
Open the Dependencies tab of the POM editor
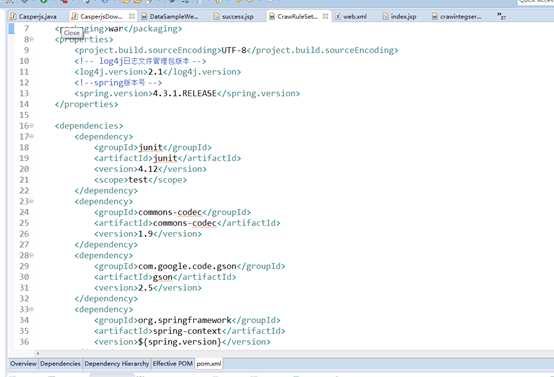(x=60, y=364)
